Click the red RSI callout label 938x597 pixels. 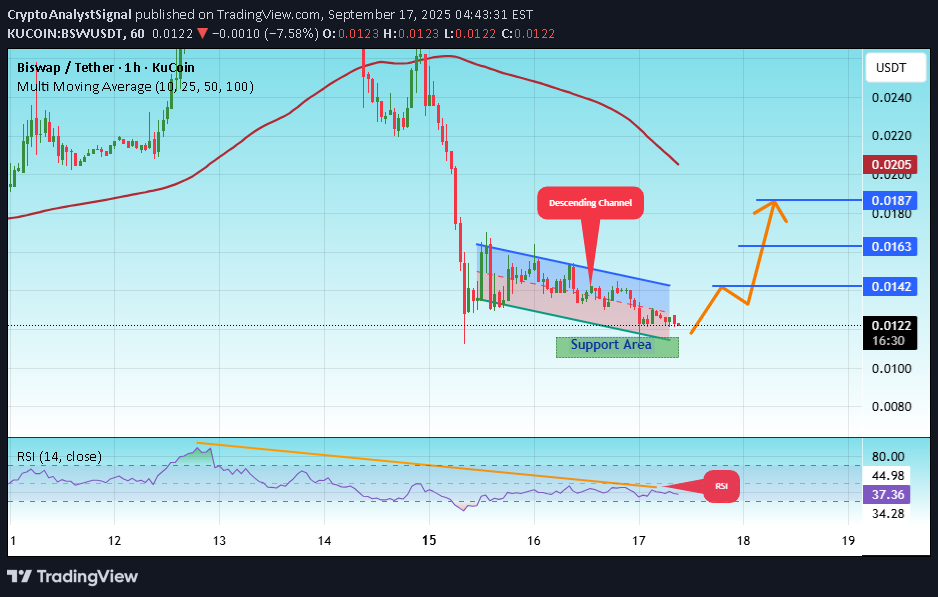721,486
